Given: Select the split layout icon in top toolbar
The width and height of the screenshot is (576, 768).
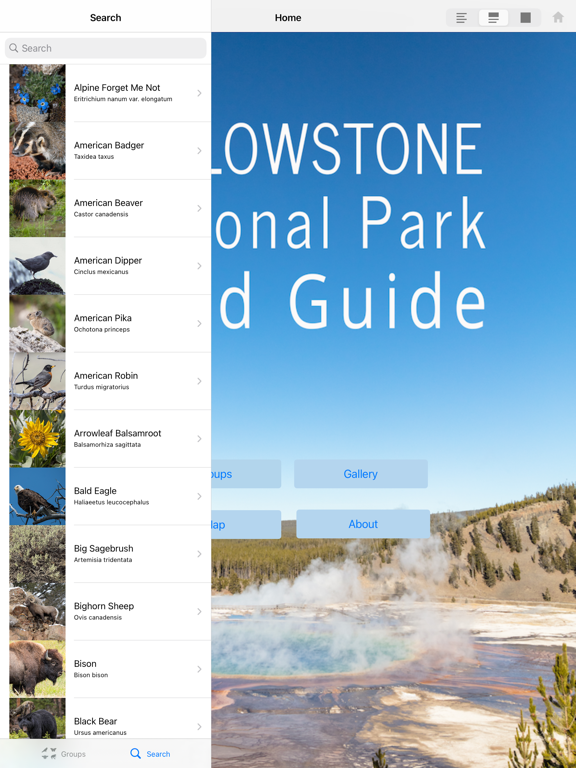Looking at the screenshot, I should (493, 18).
